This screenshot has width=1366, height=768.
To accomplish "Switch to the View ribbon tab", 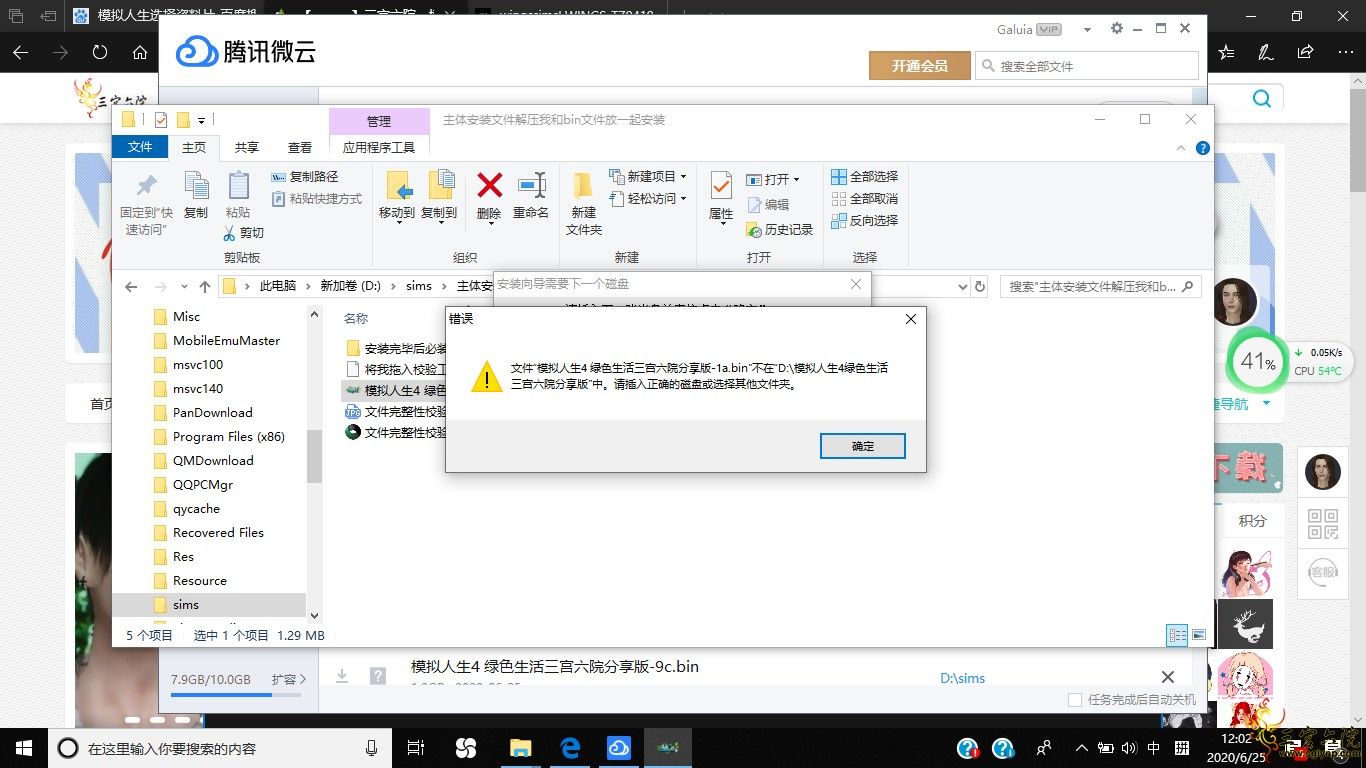I will tap(300, 147).
